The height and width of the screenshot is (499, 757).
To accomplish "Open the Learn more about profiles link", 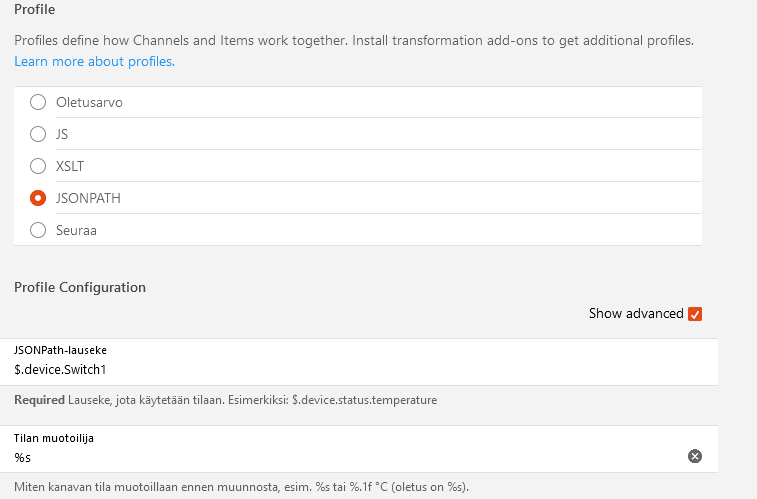I will [95, 61].
